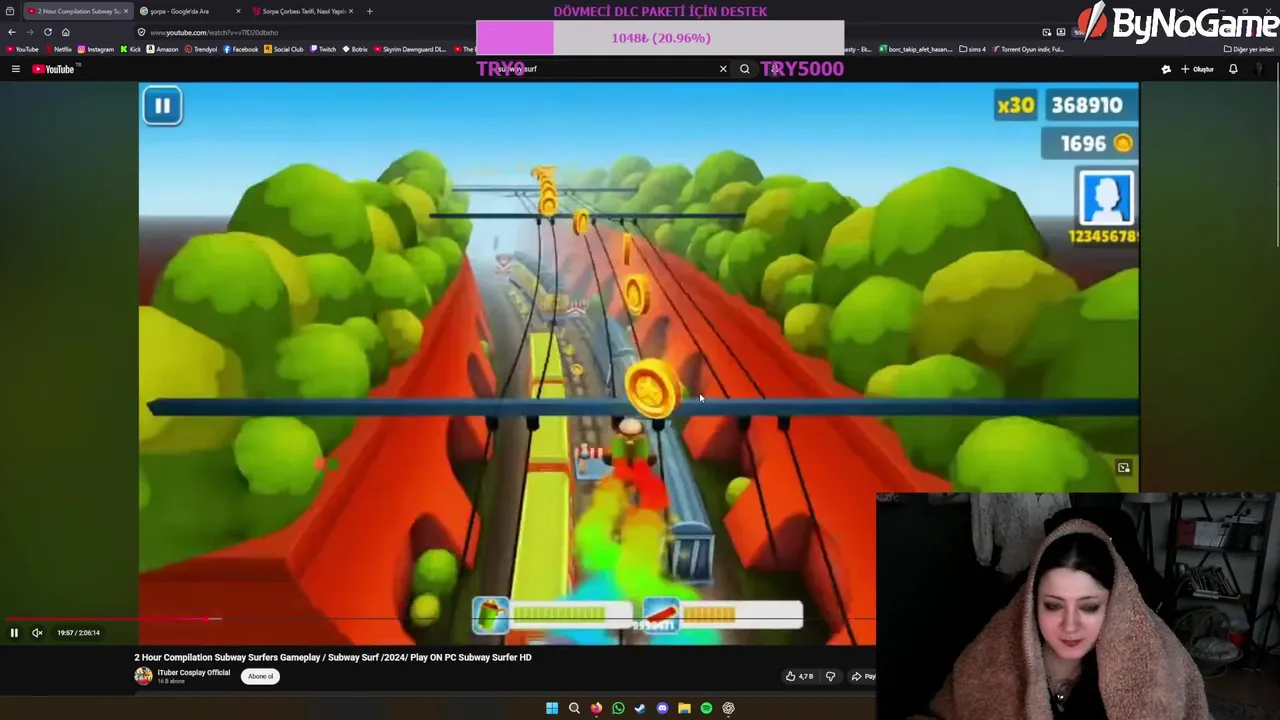
Task: Open the YouTube hamburger guide menu
Action: click(x=16, y=69)
